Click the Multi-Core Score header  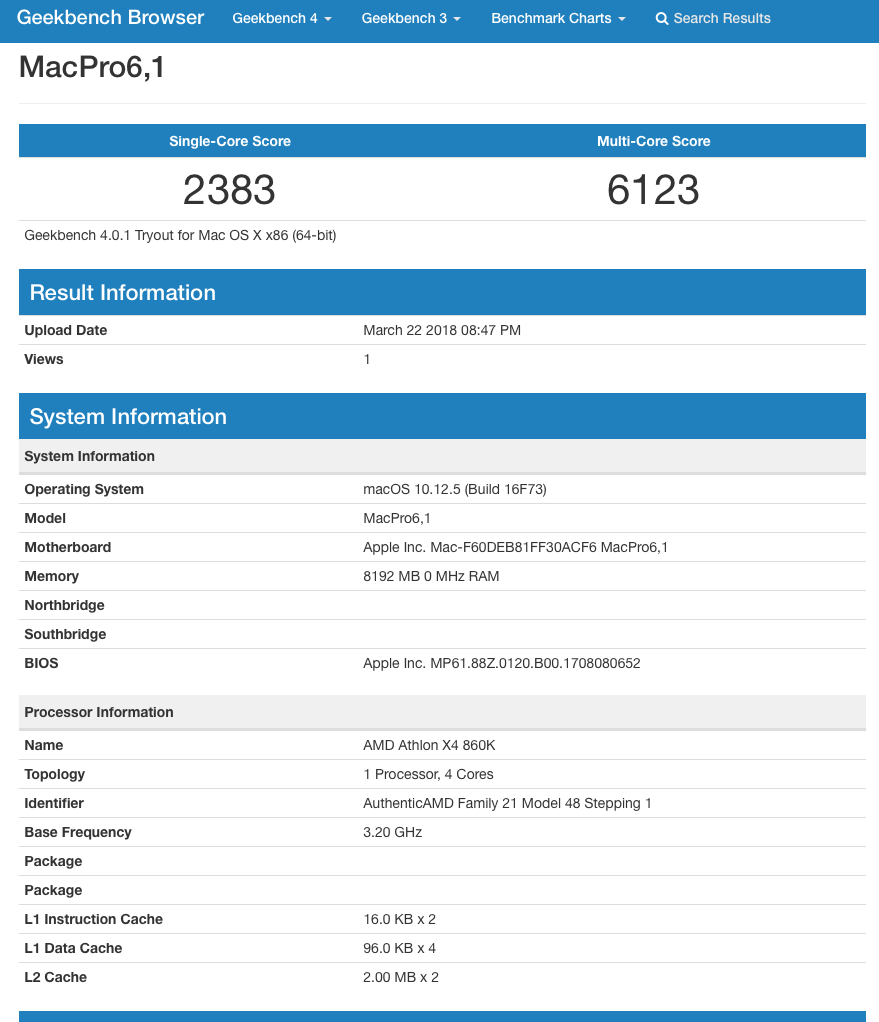654,141
